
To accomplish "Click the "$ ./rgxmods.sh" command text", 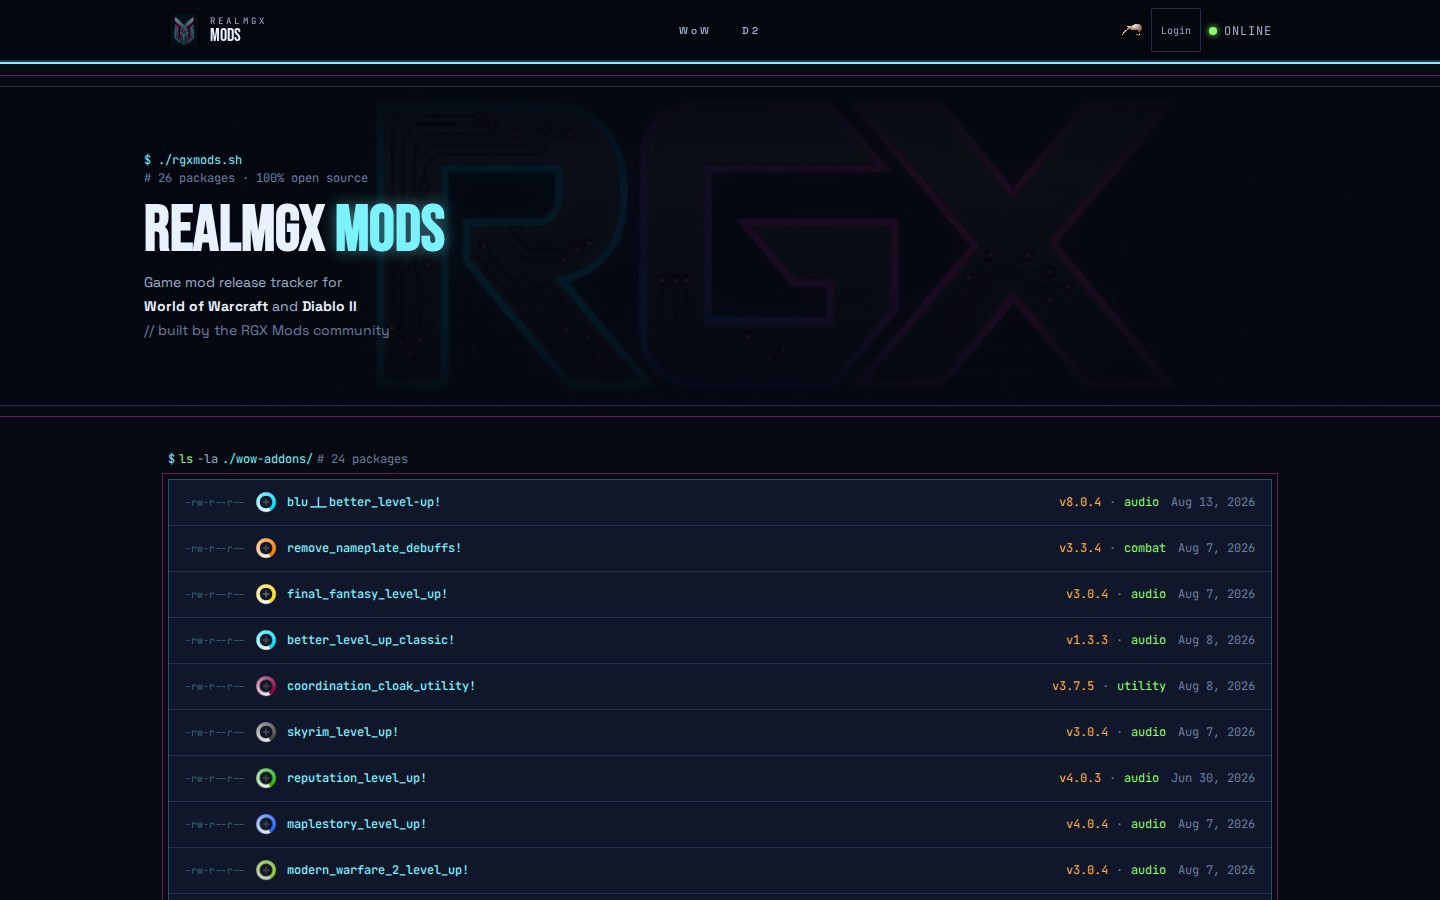I will pyautogui.click(x=193, y=160).
